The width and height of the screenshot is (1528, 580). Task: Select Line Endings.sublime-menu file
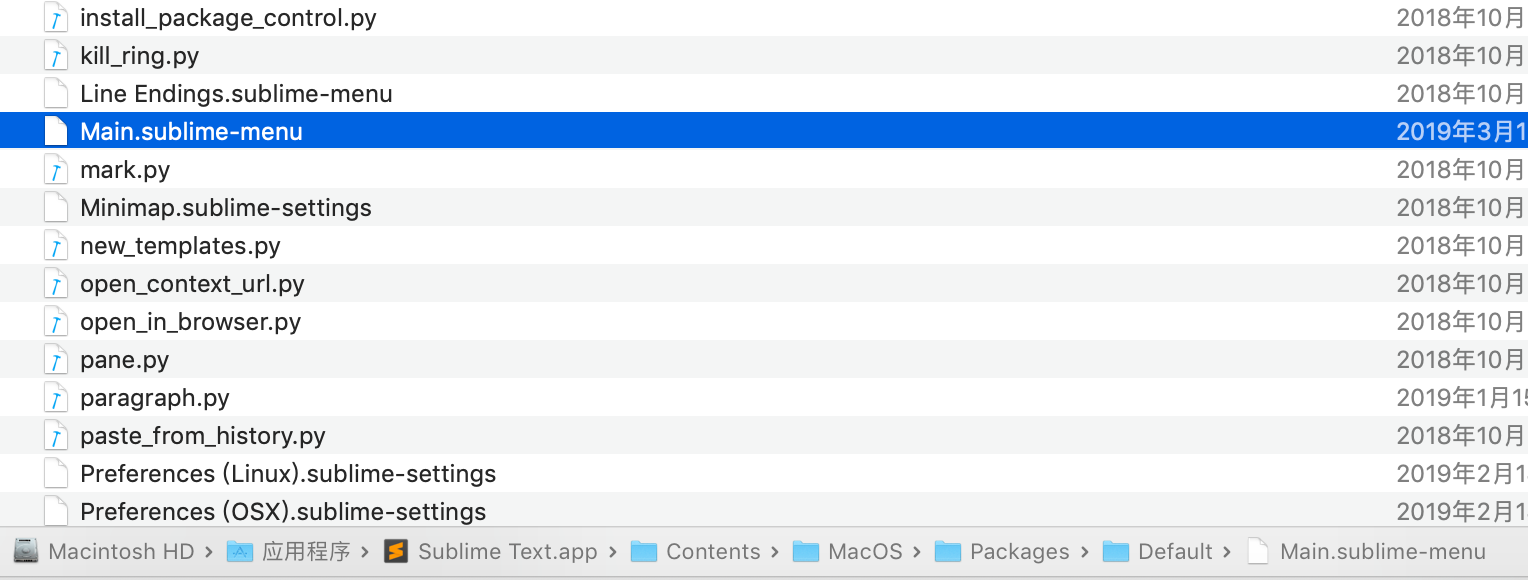point(764,94)
